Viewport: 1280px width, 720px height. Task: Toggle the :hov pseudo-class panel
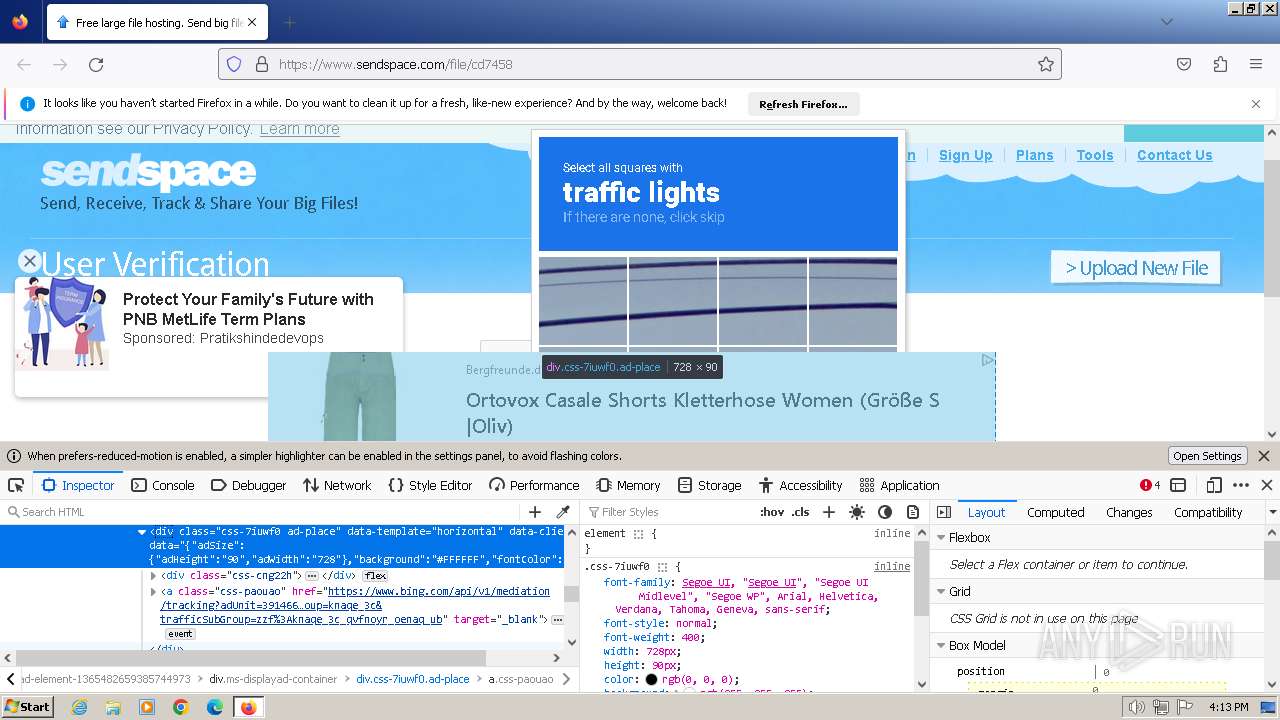pyautogui.click(x=772, y=512)
